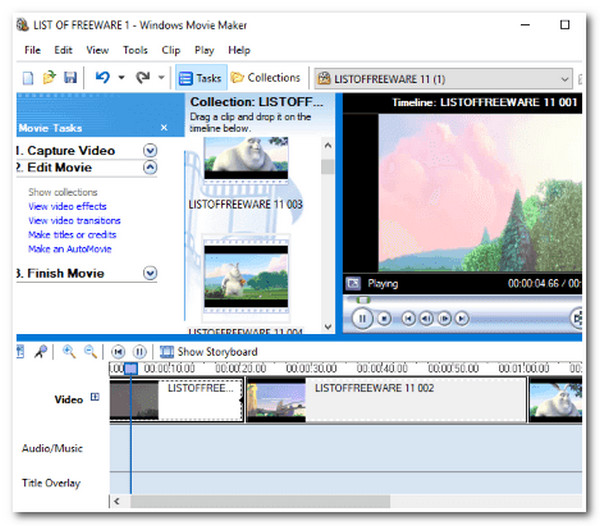Toggle the Tasks pane button
Image resolution: width=600 pixels, height=526 pixels.
(x=201, y=78)
